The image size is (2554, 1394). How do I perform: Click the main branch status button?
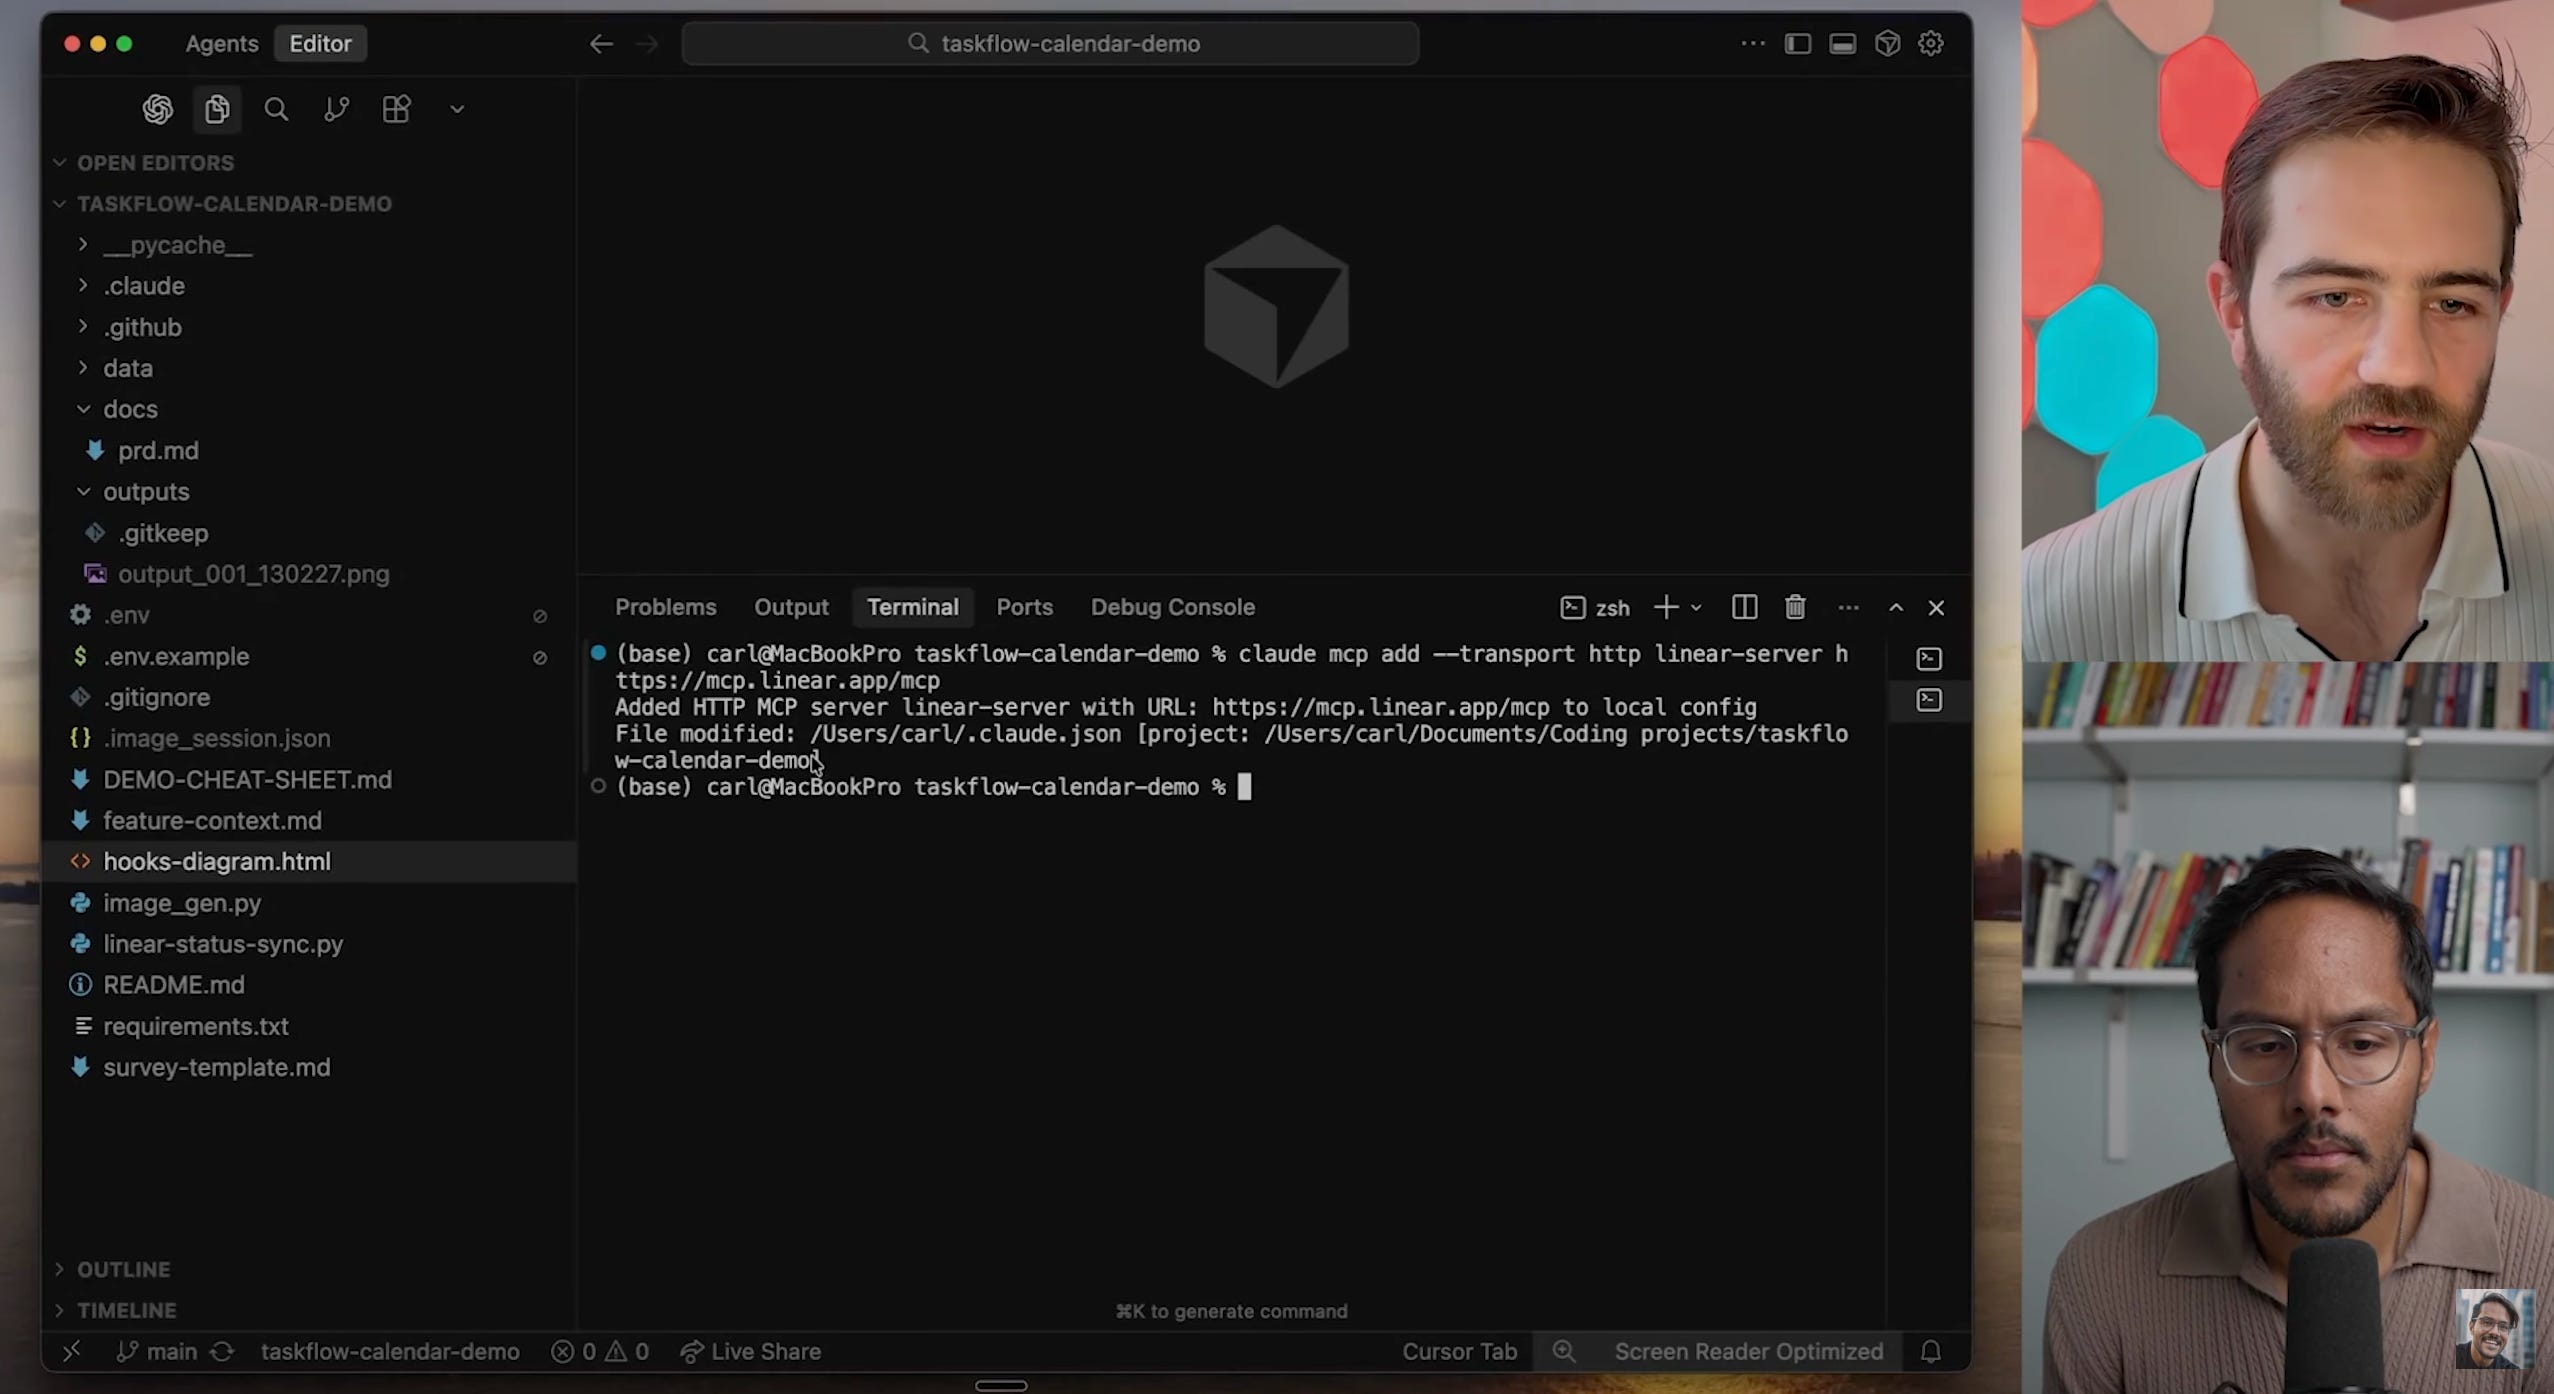pos(158,1352)
